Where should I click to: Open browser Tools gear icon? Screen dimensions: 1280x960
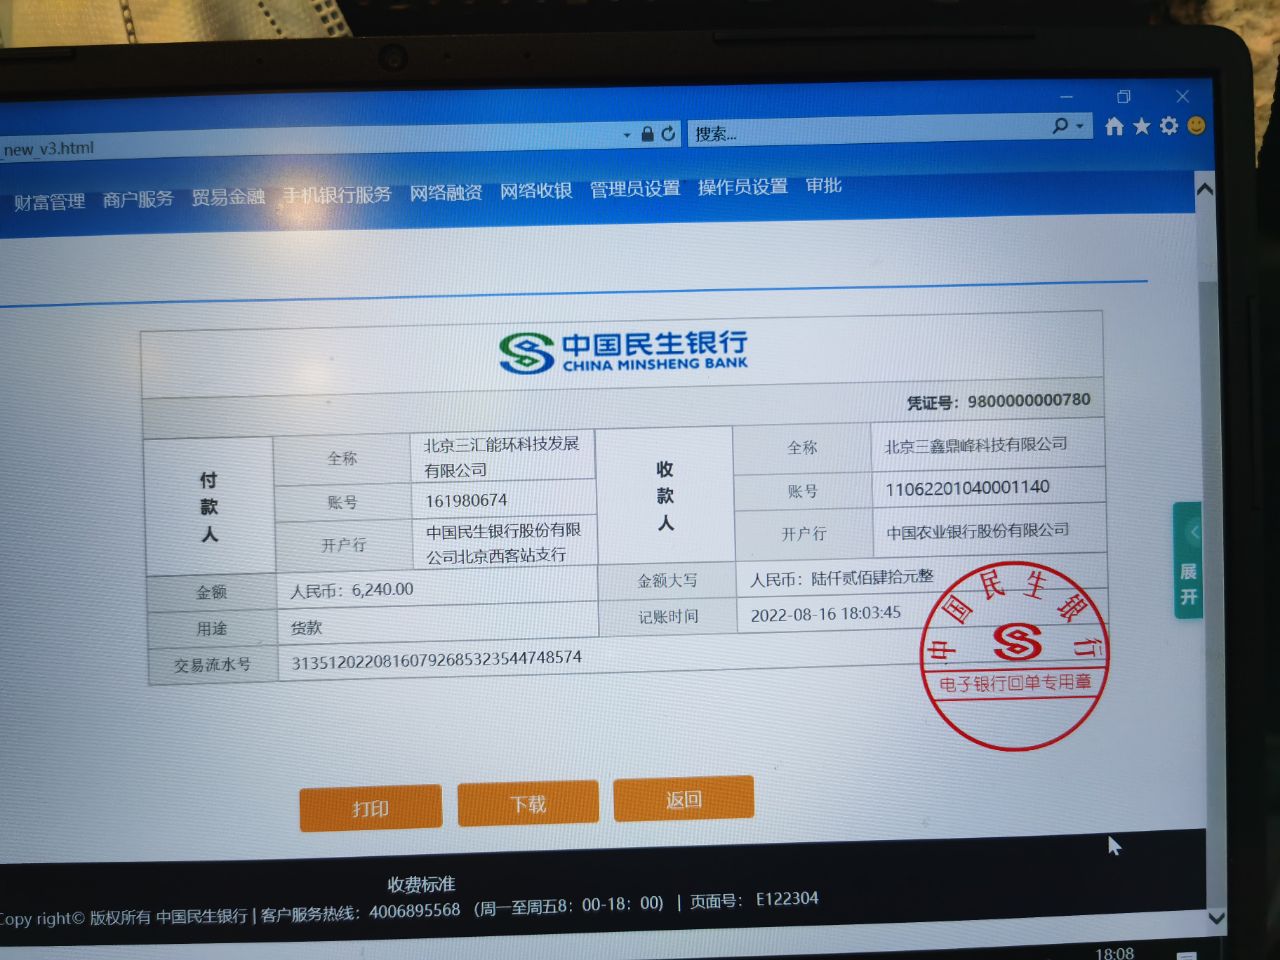click(1168, 126)
